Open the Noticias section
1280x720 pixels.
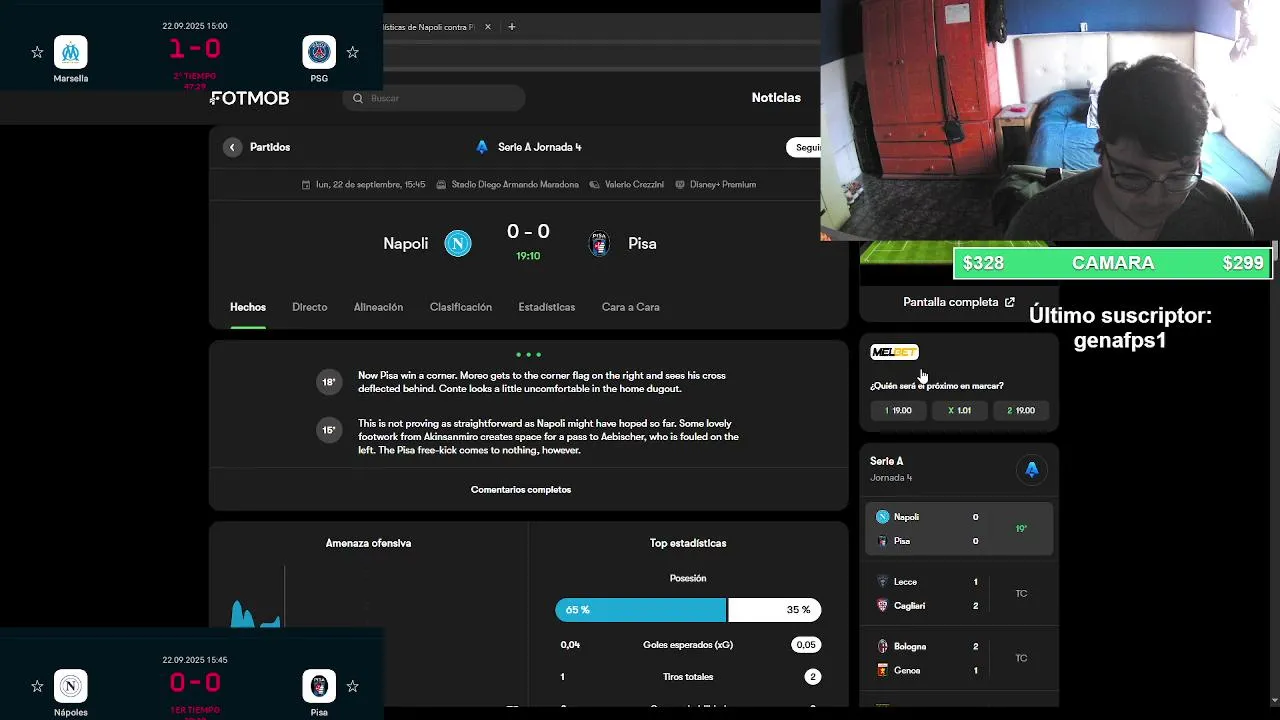pos(776,97)
